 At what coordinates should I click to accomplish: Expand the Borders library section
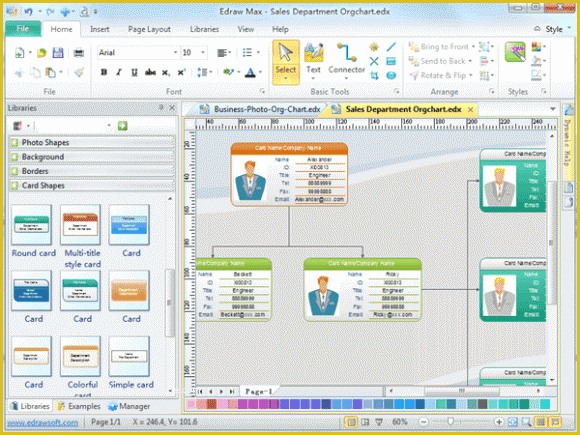click(92, 171)
